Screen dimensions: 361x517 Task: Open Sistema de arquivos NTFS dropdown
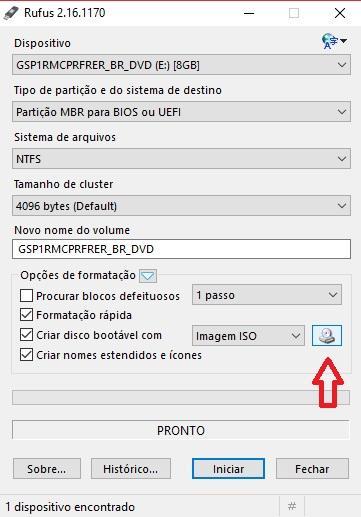[x=181, y=159]
